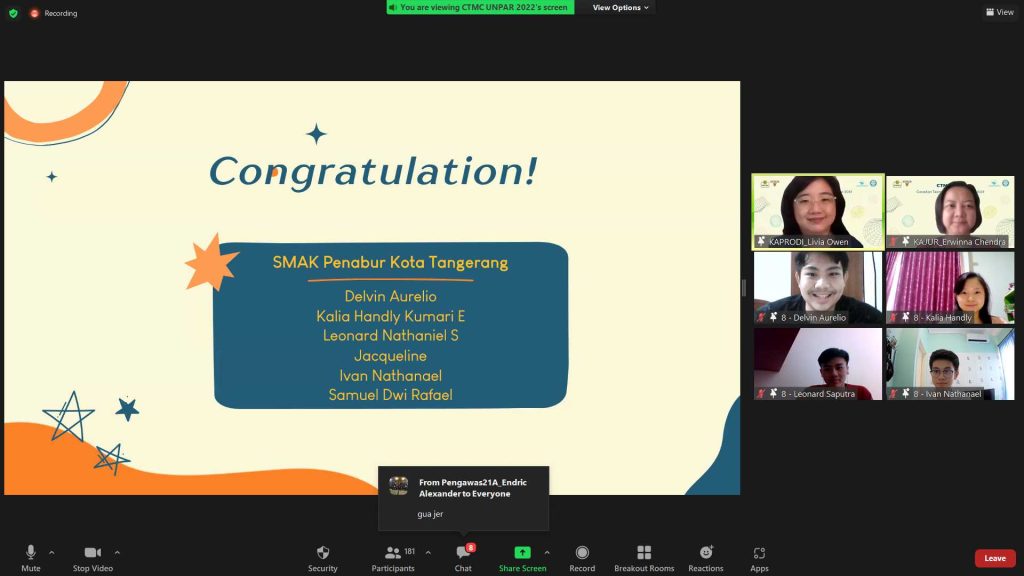This screenshot has height=576, width=1024.
Task: Open the Security shield icon
Action: (322, 556)
